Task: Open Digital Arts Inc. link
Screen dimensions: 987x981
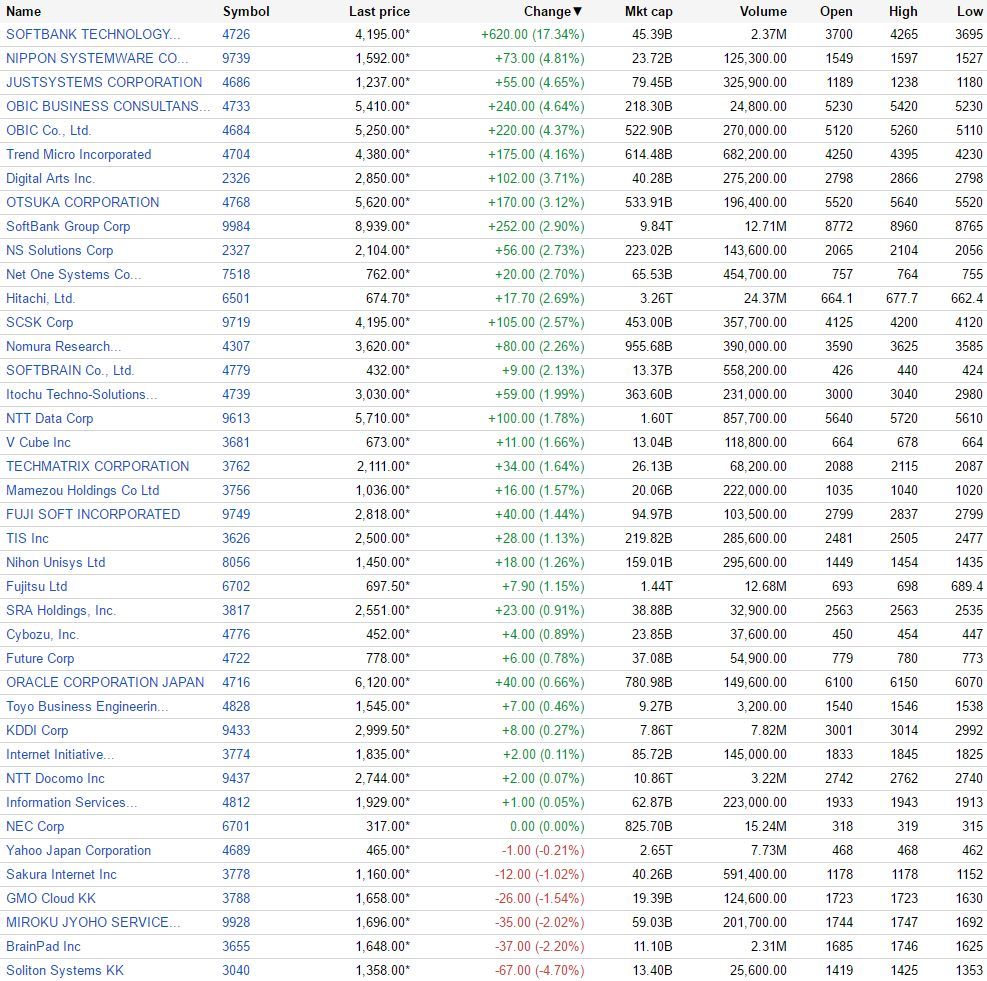Action: tap(50, 178)
